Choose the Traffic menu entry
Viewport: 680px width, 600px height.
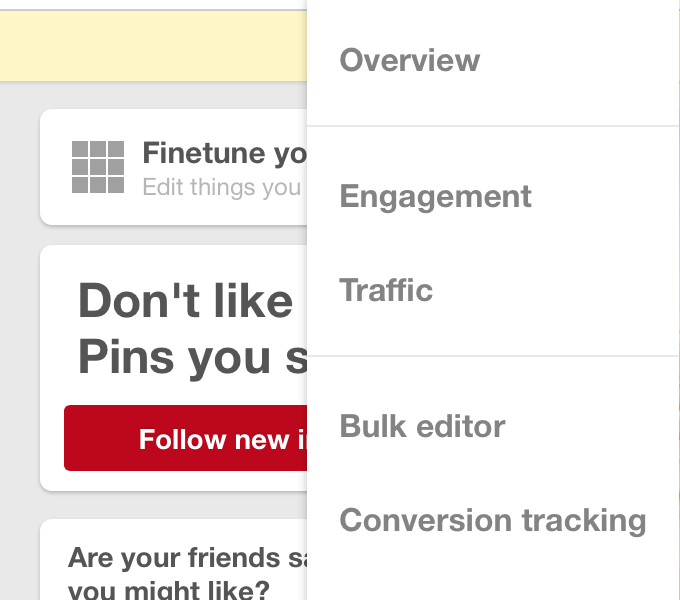pos(386,290)
